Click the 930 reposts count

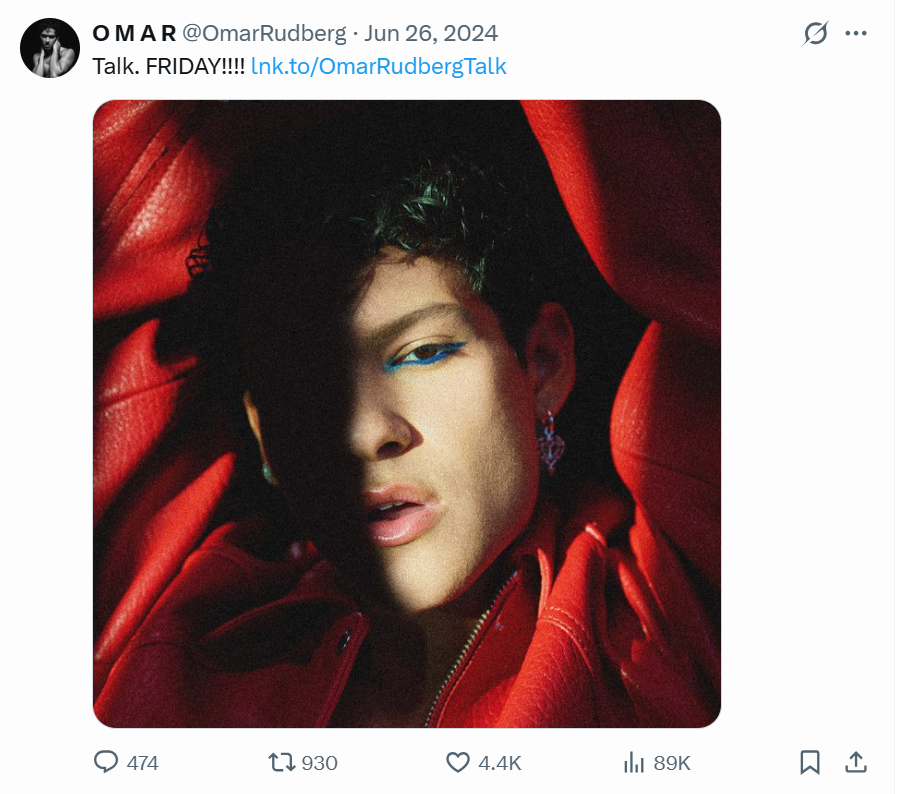click(319, 763)
